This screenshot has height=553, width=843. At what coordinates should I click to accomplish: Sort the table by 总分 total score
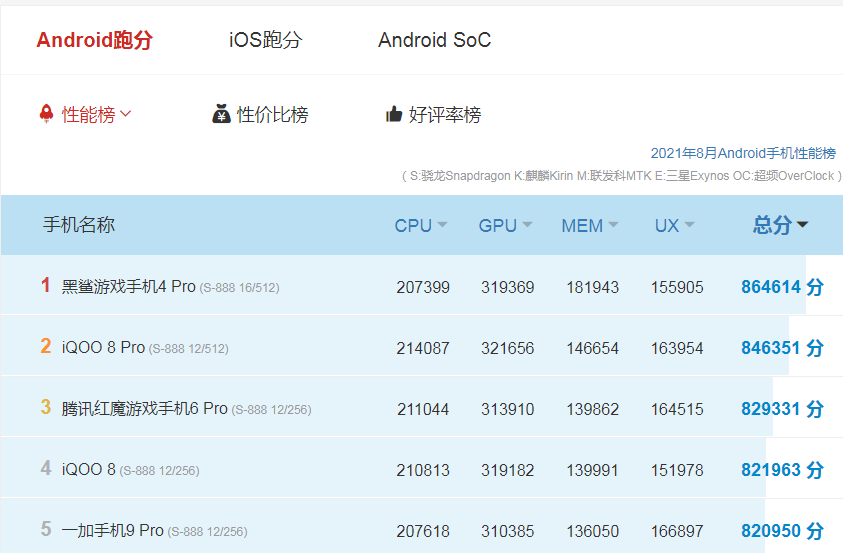coord(780,225)
